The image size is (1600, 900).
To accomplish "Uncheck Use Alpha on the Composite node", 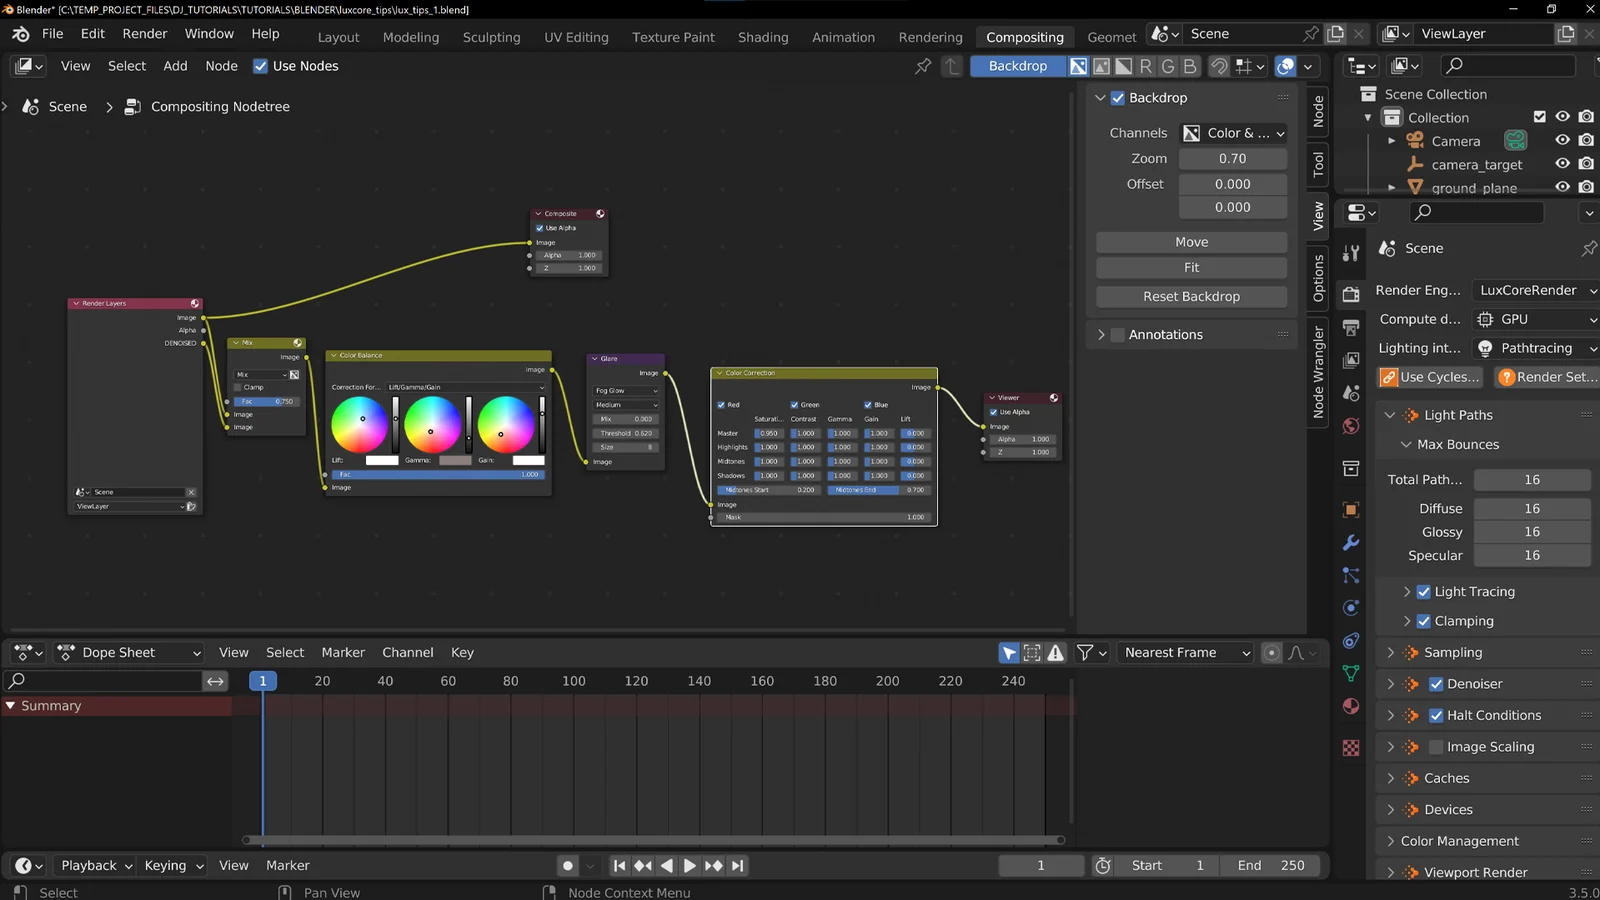I will pos(539,227).
